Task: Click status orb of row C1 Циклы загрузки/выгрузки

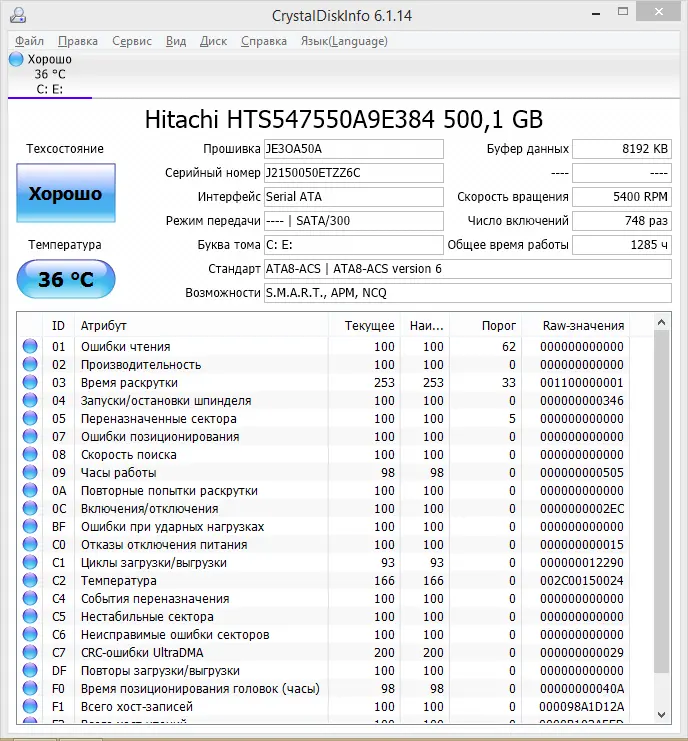Action: [x=30, y=562]
